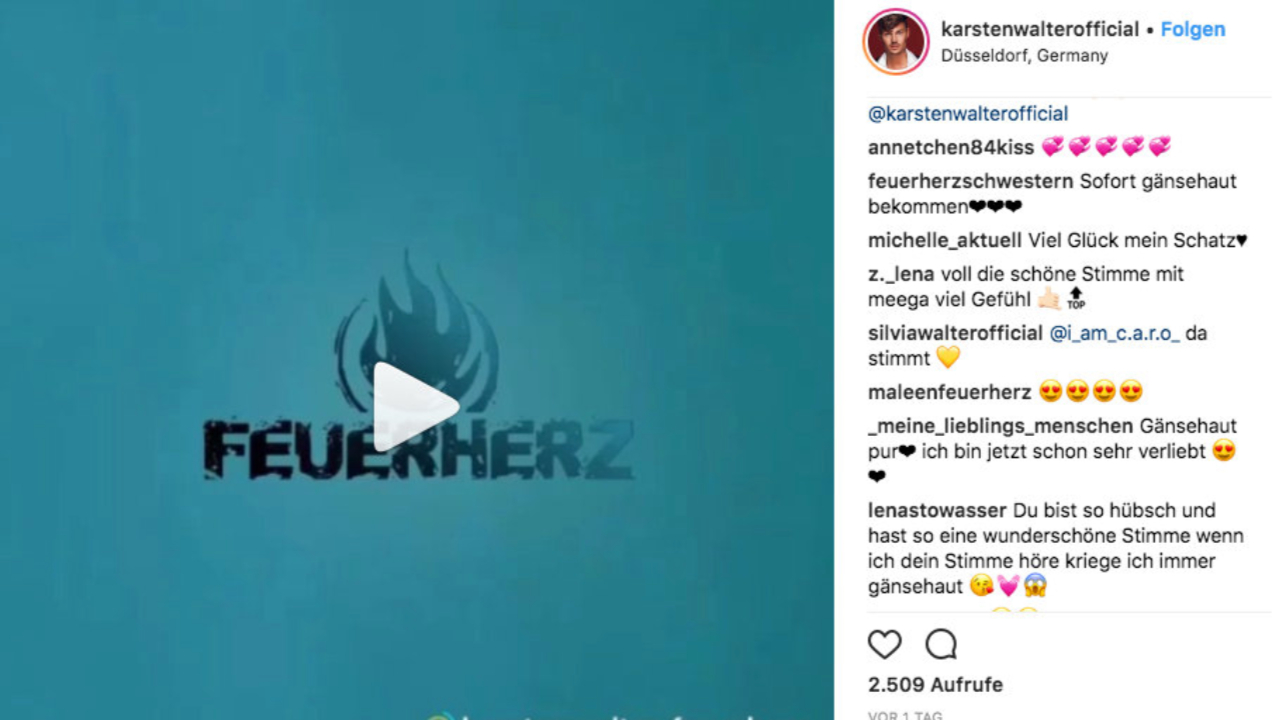This screenshot has width=1280, height=720.
Task: Open karstenwalterofficial username in header
Action: (1040, 29)
